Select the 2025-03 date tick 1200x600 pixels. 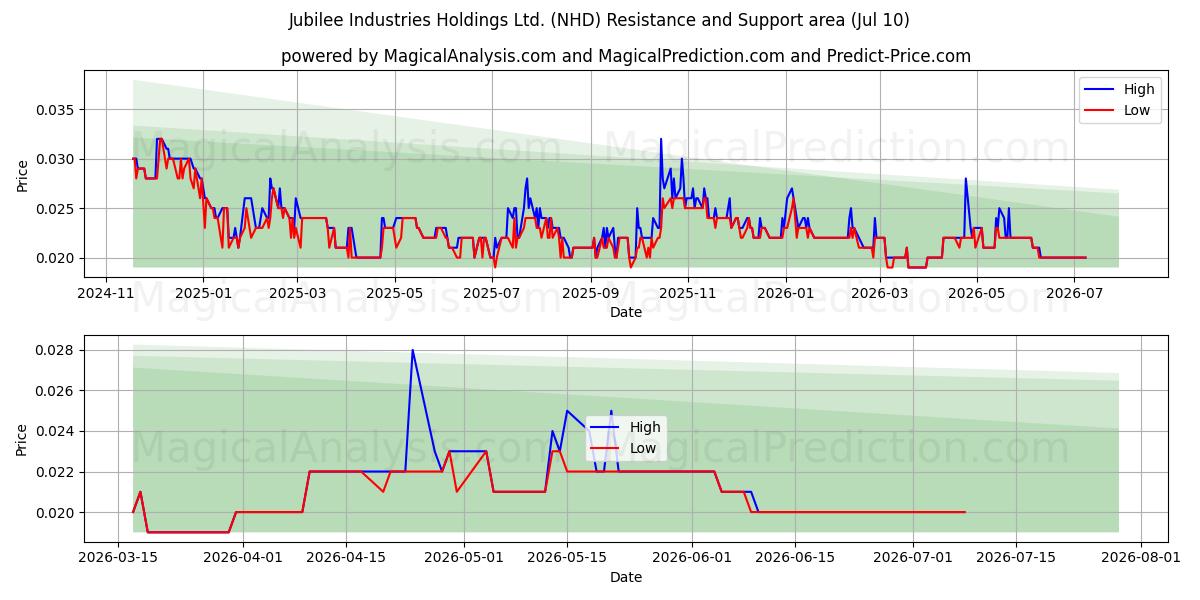click(297, 293)
